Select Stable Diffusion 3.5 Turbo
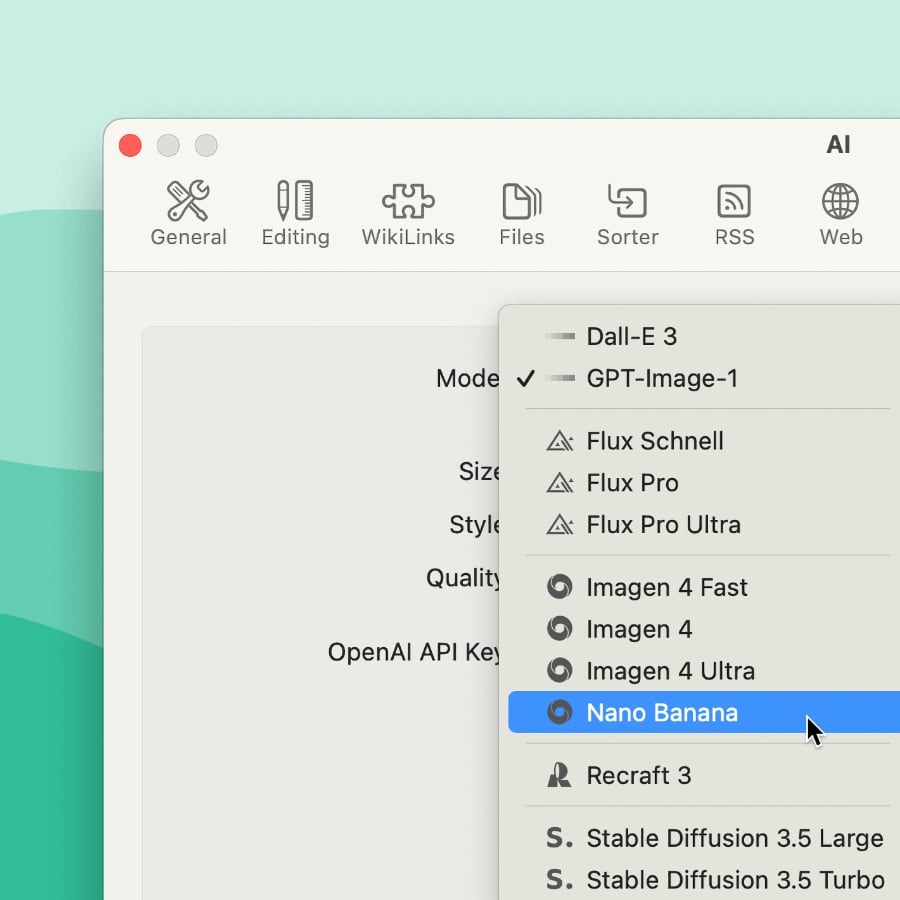This screenshot has width=900, height=900. [735, 880]
